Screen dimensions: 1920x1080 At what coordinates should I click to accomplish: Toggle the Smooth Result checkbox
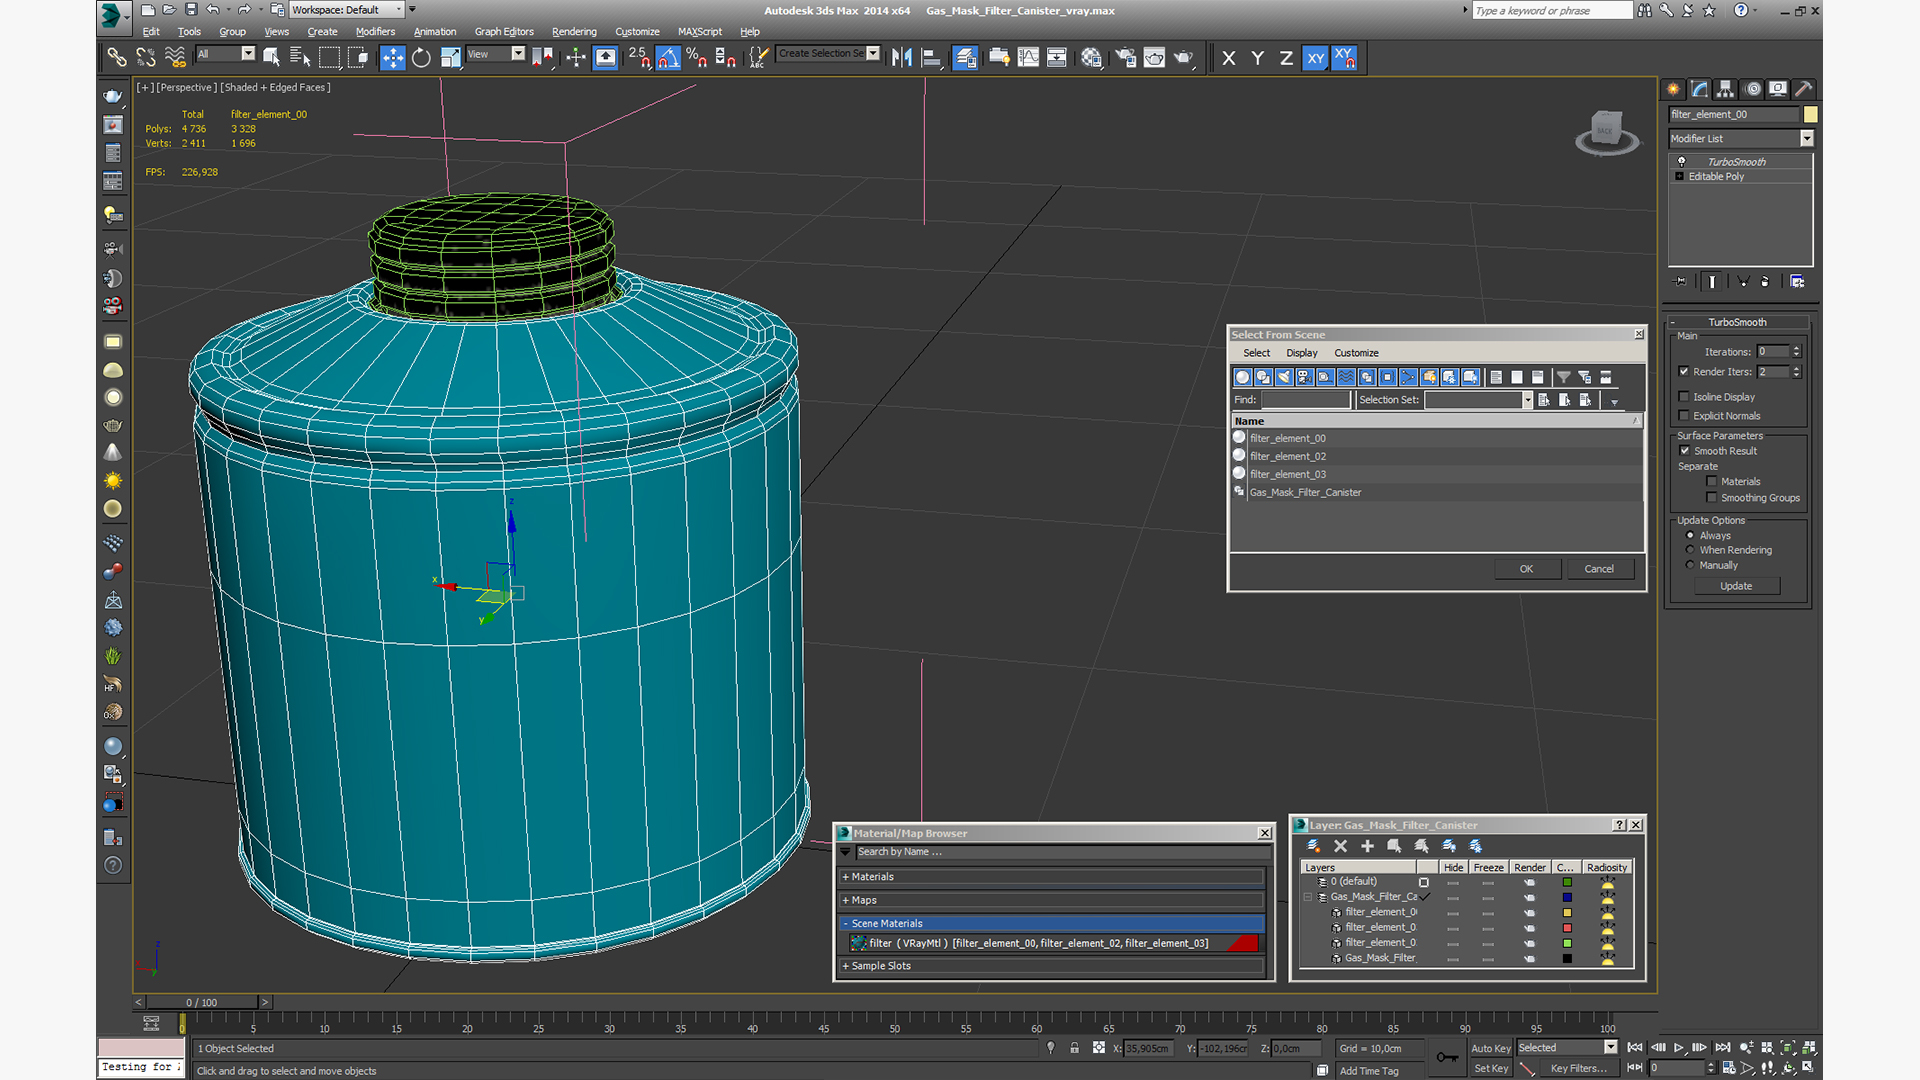[1685, 451]
